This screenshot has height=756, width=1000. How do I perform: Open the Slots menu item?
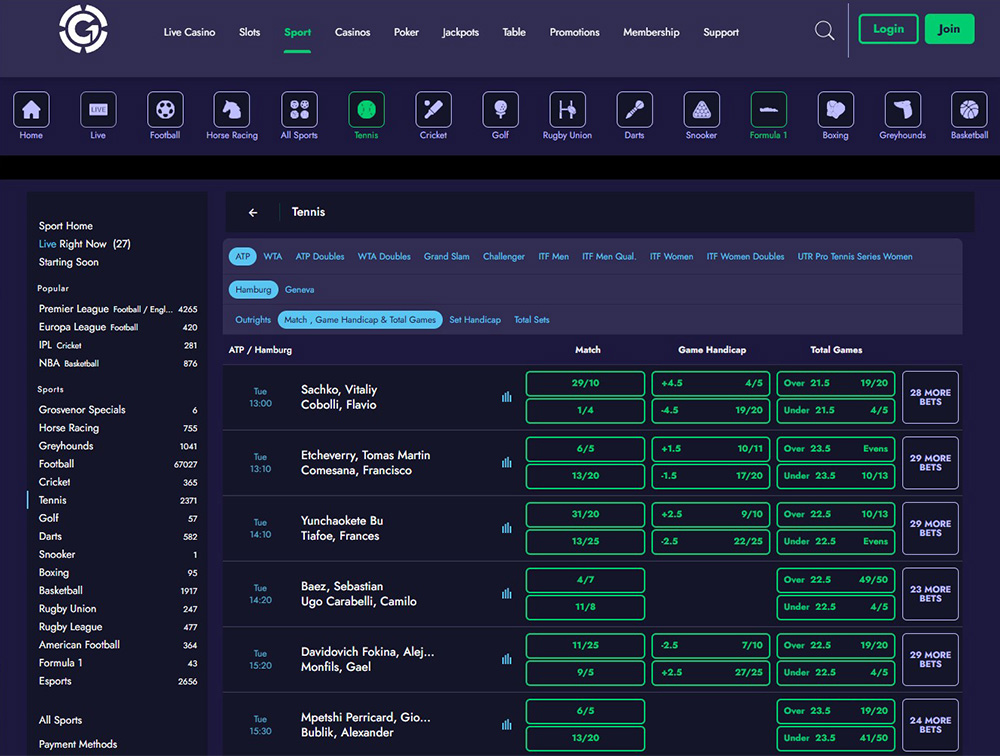249,32
